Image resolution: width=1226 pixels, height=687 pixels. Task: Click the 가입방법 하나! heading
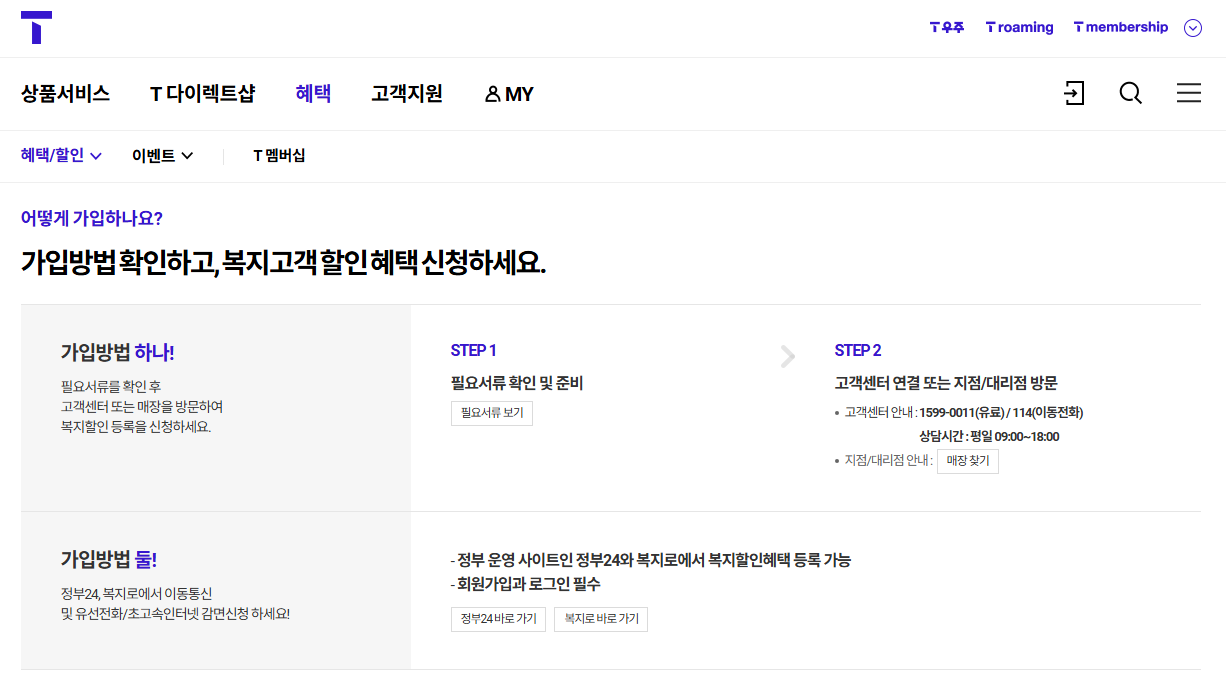click(x=118, y=352)
